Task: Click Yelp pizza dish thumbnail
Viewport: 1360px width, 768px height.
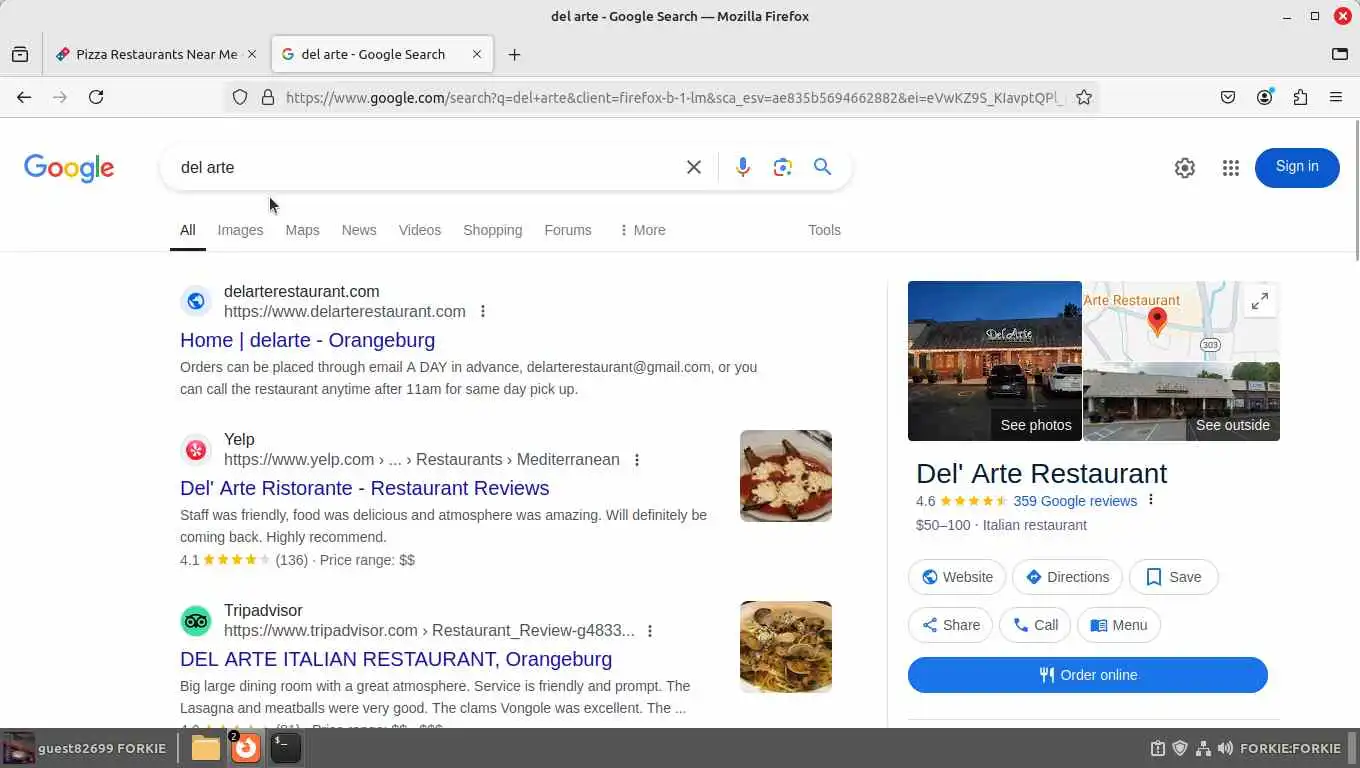Action: [786, 476]
